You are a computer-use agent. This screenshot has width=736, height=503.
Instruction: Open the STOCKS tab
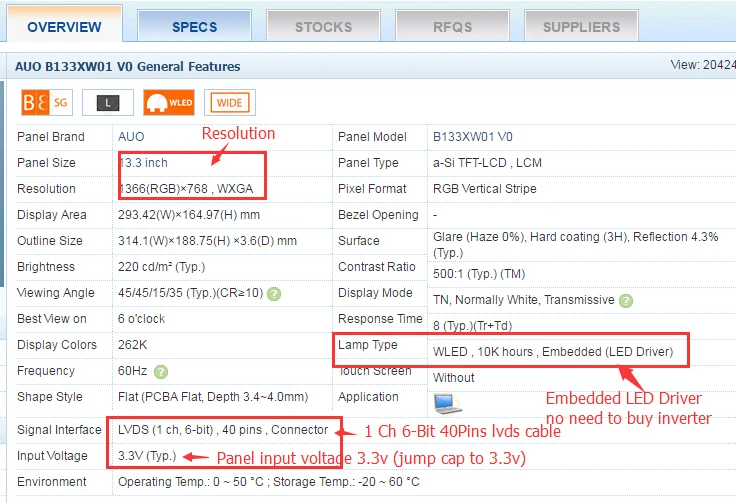(323, 25)
